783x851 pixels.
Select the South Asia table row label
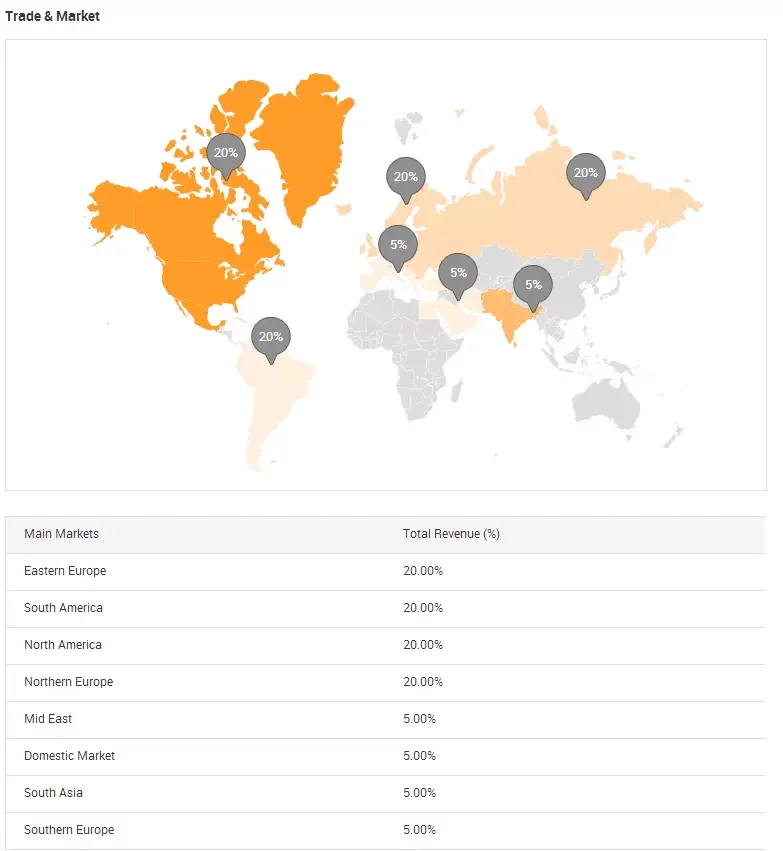tap(53, 793)
